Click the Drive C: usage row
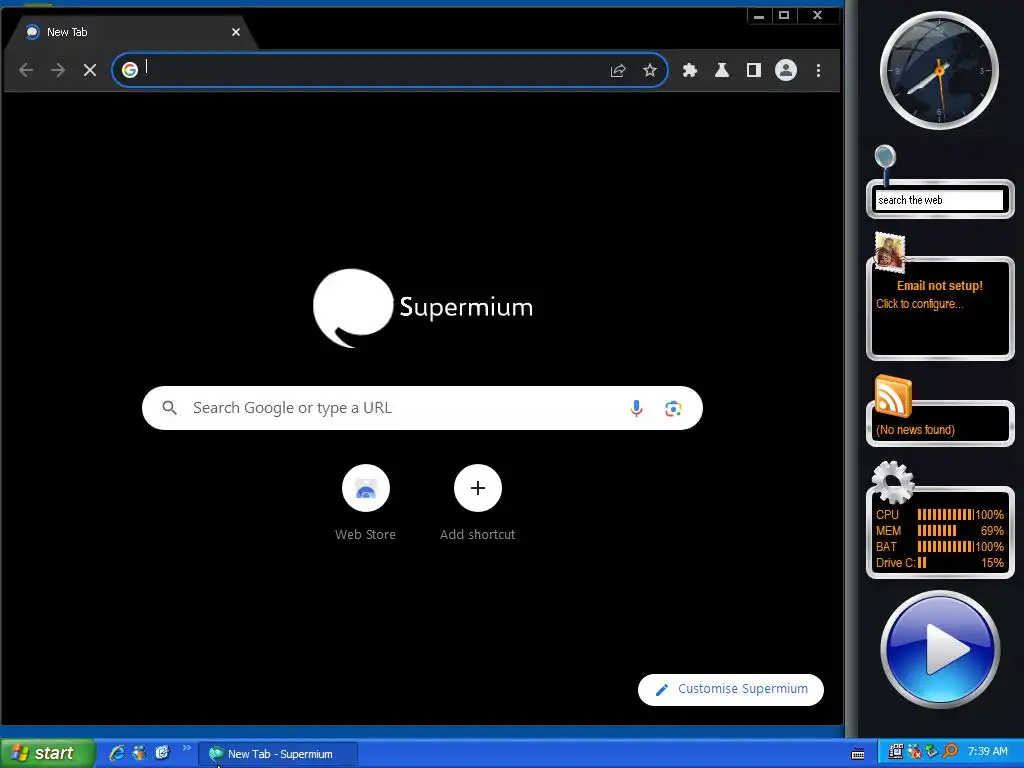This screenshot has width=1024, height=768. tap(940, 563)
